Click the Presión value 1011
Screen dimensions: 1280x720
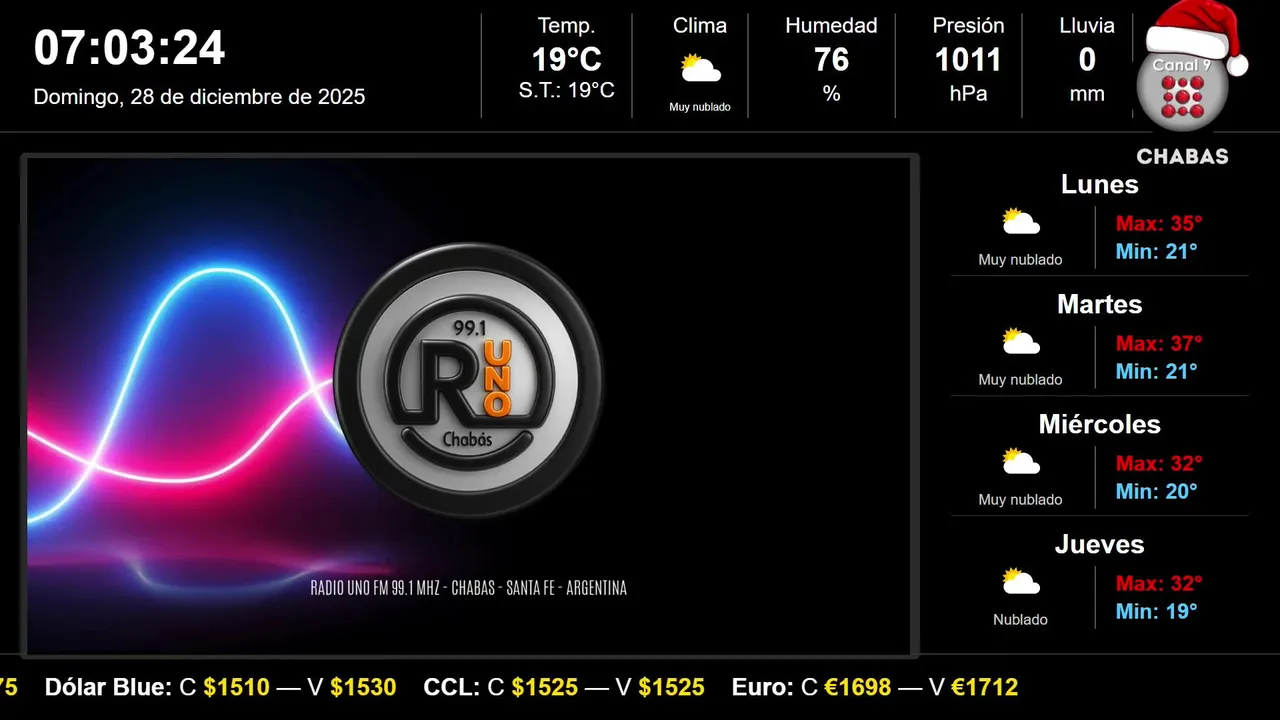968,60
